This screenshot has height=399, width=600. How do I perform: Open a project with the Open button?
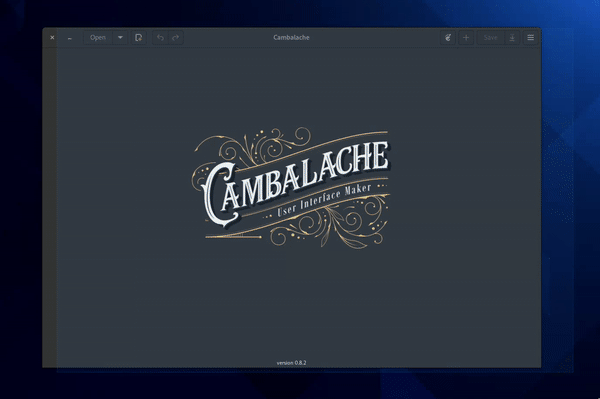point(98,37)
